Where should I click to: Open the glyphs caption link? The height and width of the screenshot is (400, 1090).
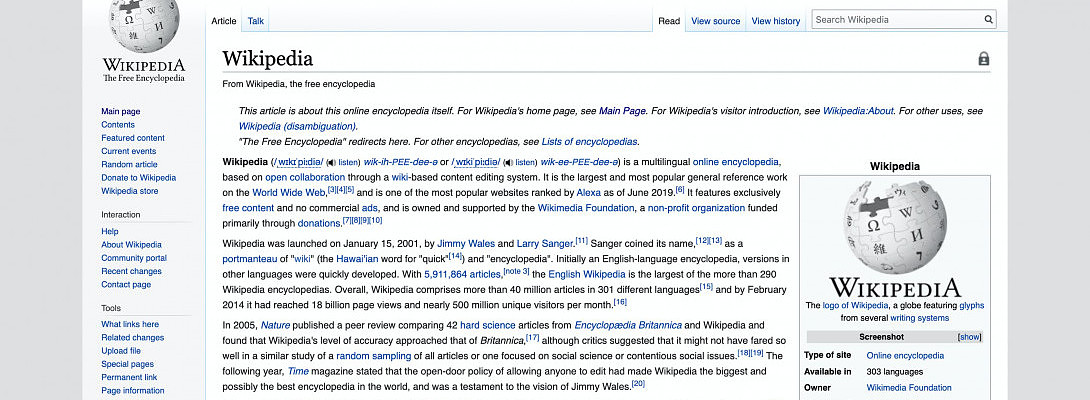coord(971,305)
